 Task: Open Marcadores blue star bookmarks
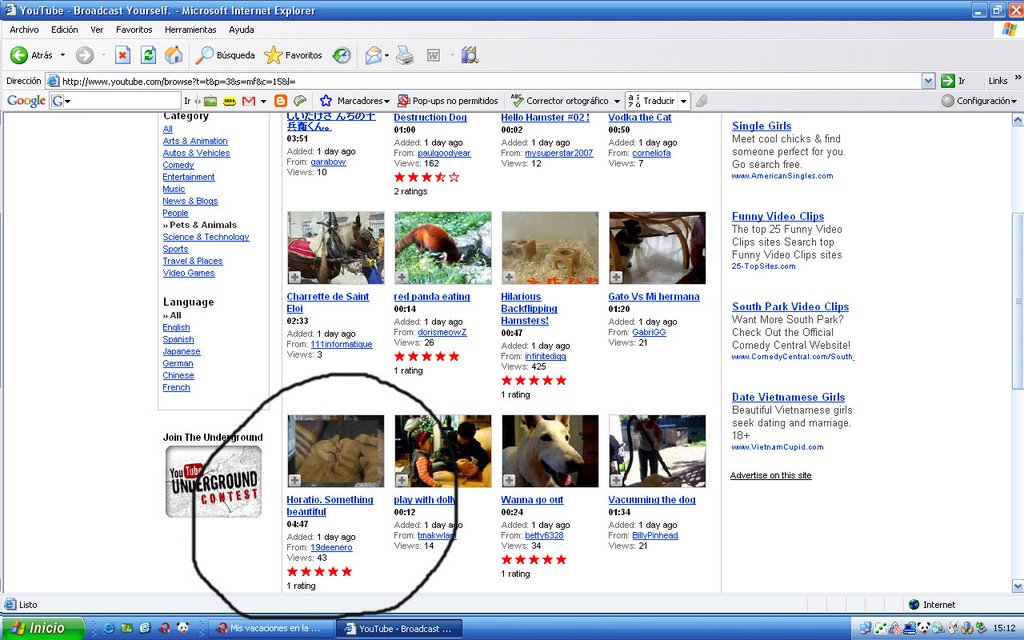[354, 101]
